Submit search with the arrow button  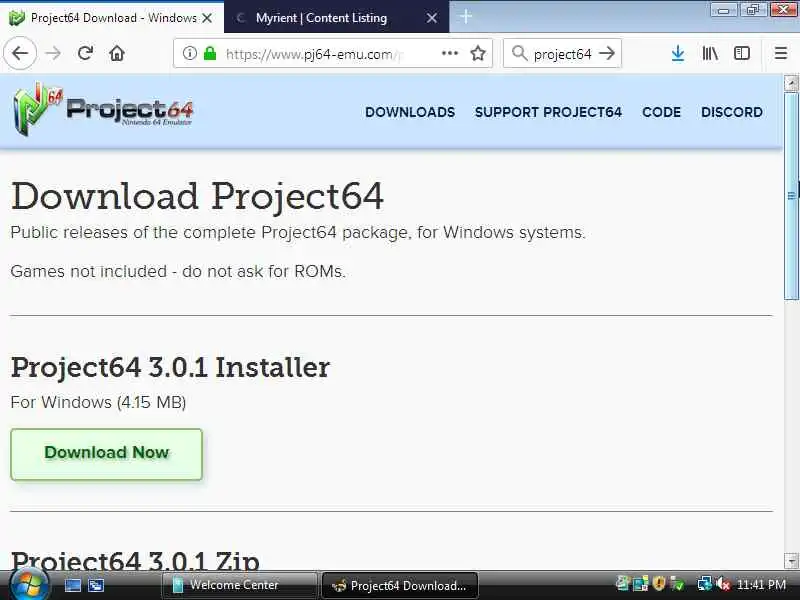607,53
